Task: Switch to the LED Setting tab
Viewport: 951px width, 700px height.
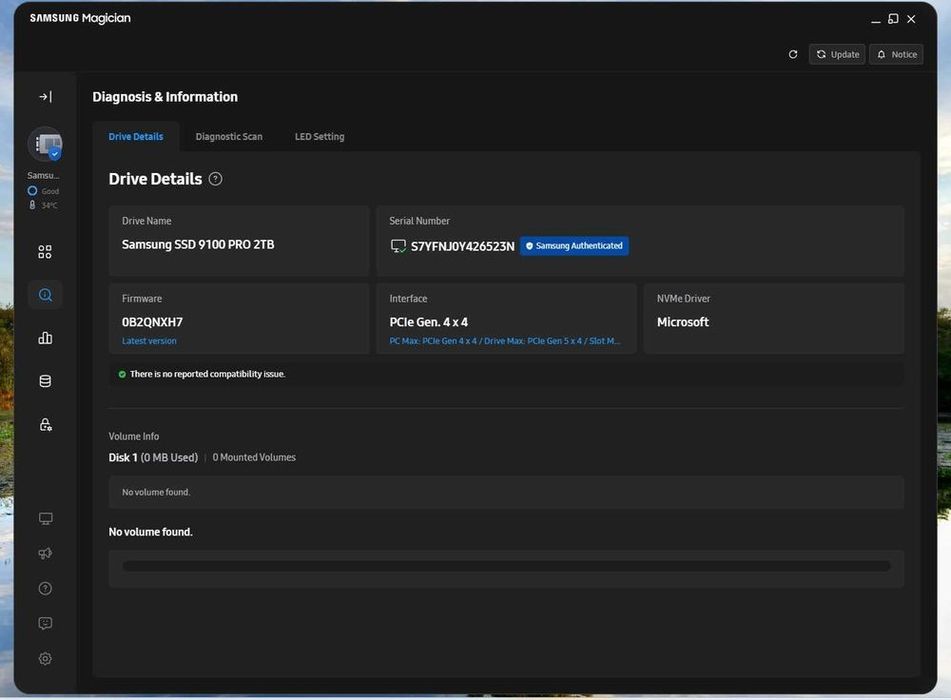Action: point(320,136)
